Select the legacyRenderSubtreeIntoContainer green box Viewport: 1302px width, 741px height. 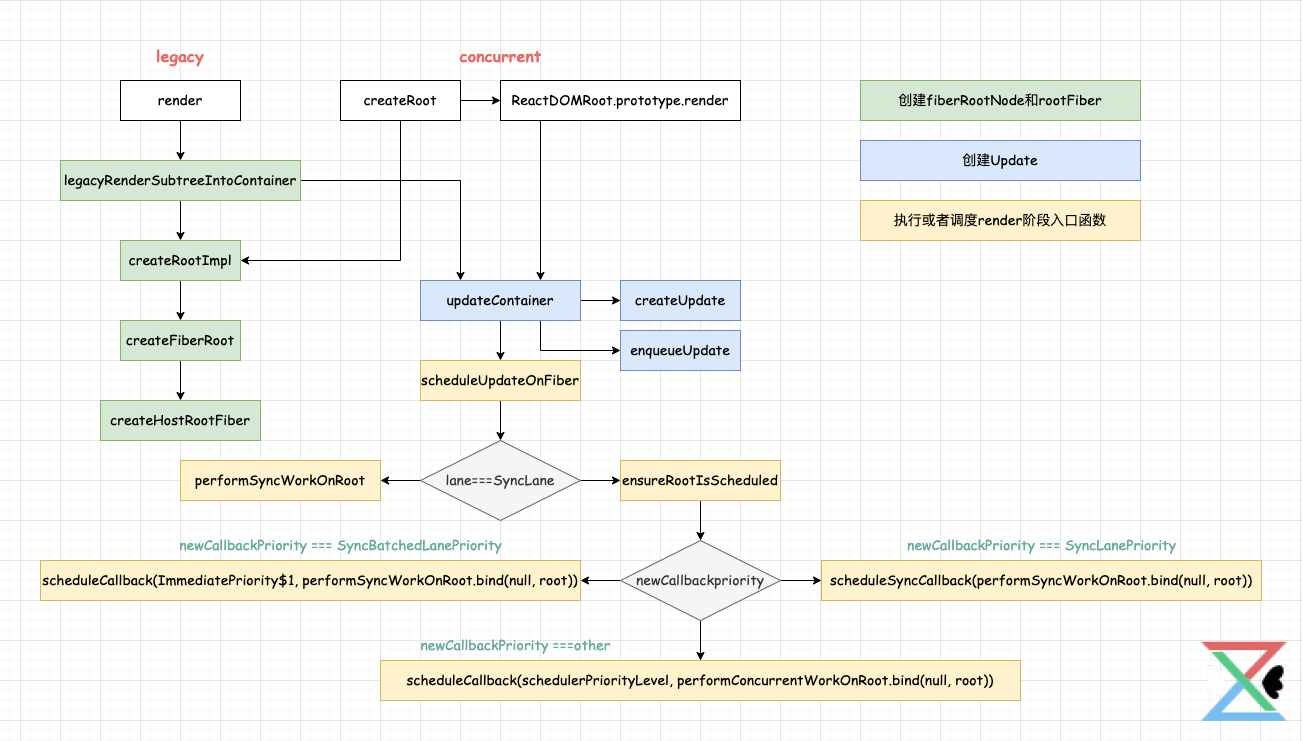pos(180,181)
